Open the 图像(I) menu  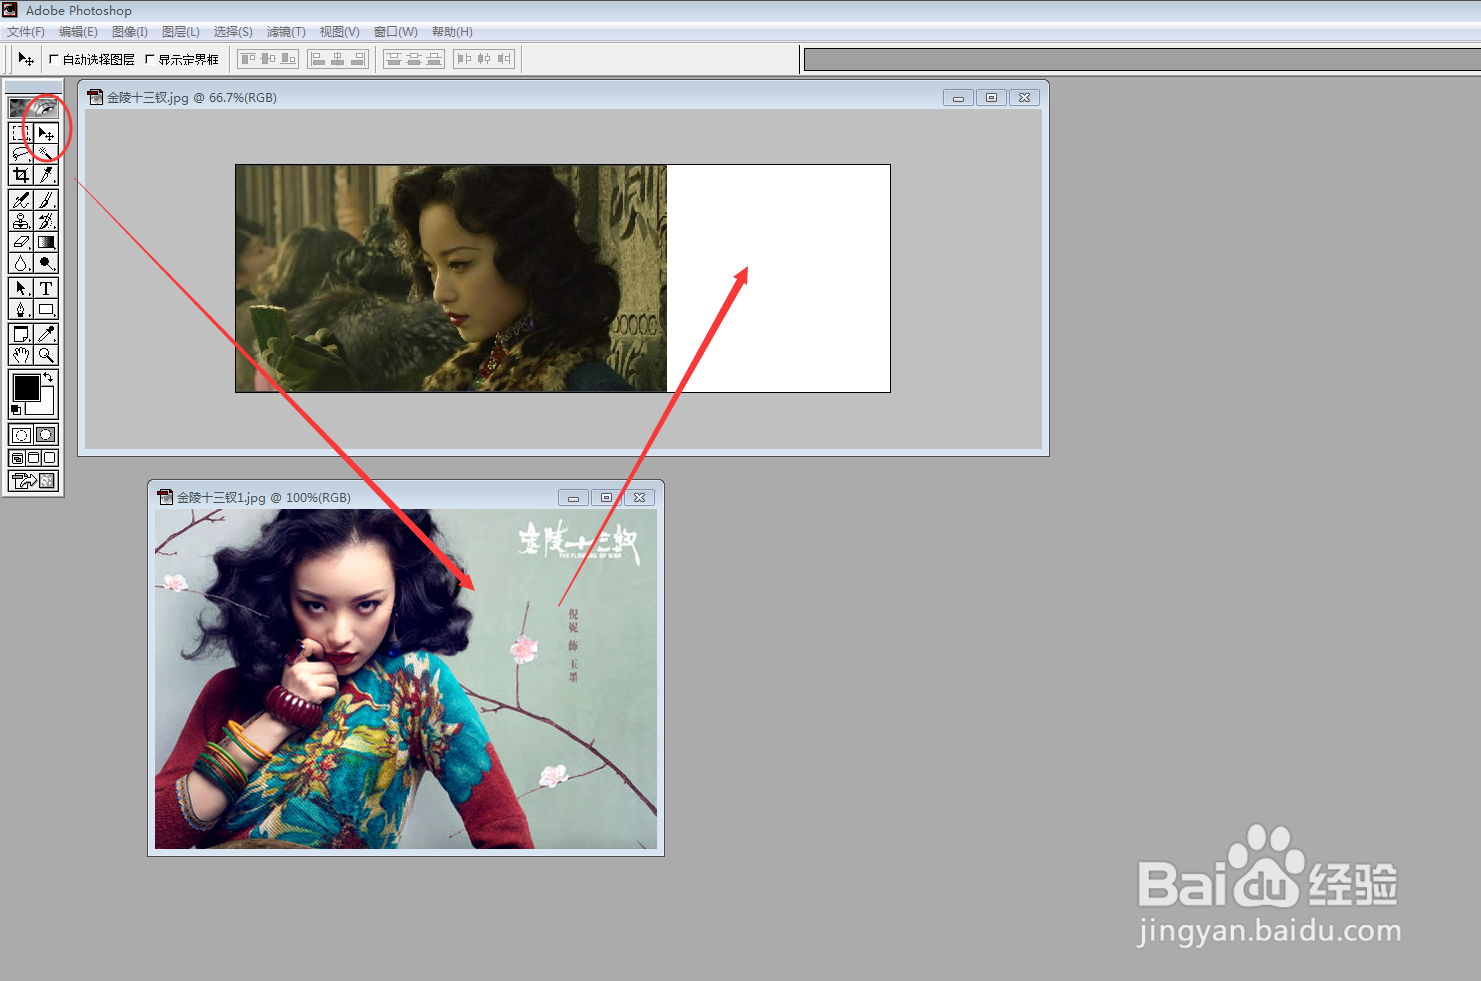point(130,32)
